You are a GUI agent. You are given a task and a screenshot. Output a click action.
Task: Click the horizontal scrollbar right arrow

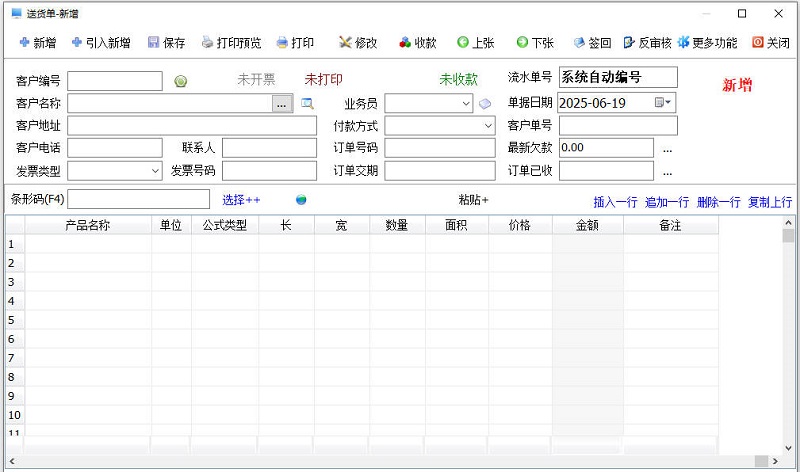click(775, 461)
